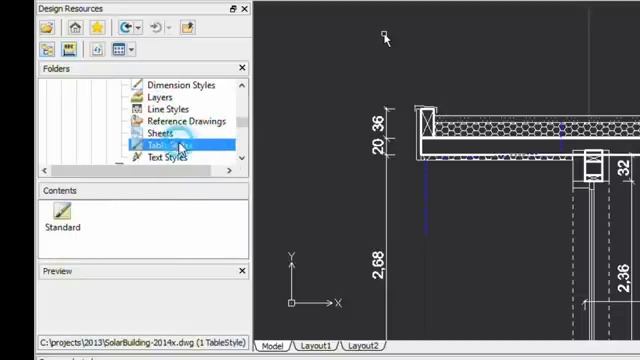Click the Folders pane header label
Viewport: 640px width, 360px height.
point(56,69)
